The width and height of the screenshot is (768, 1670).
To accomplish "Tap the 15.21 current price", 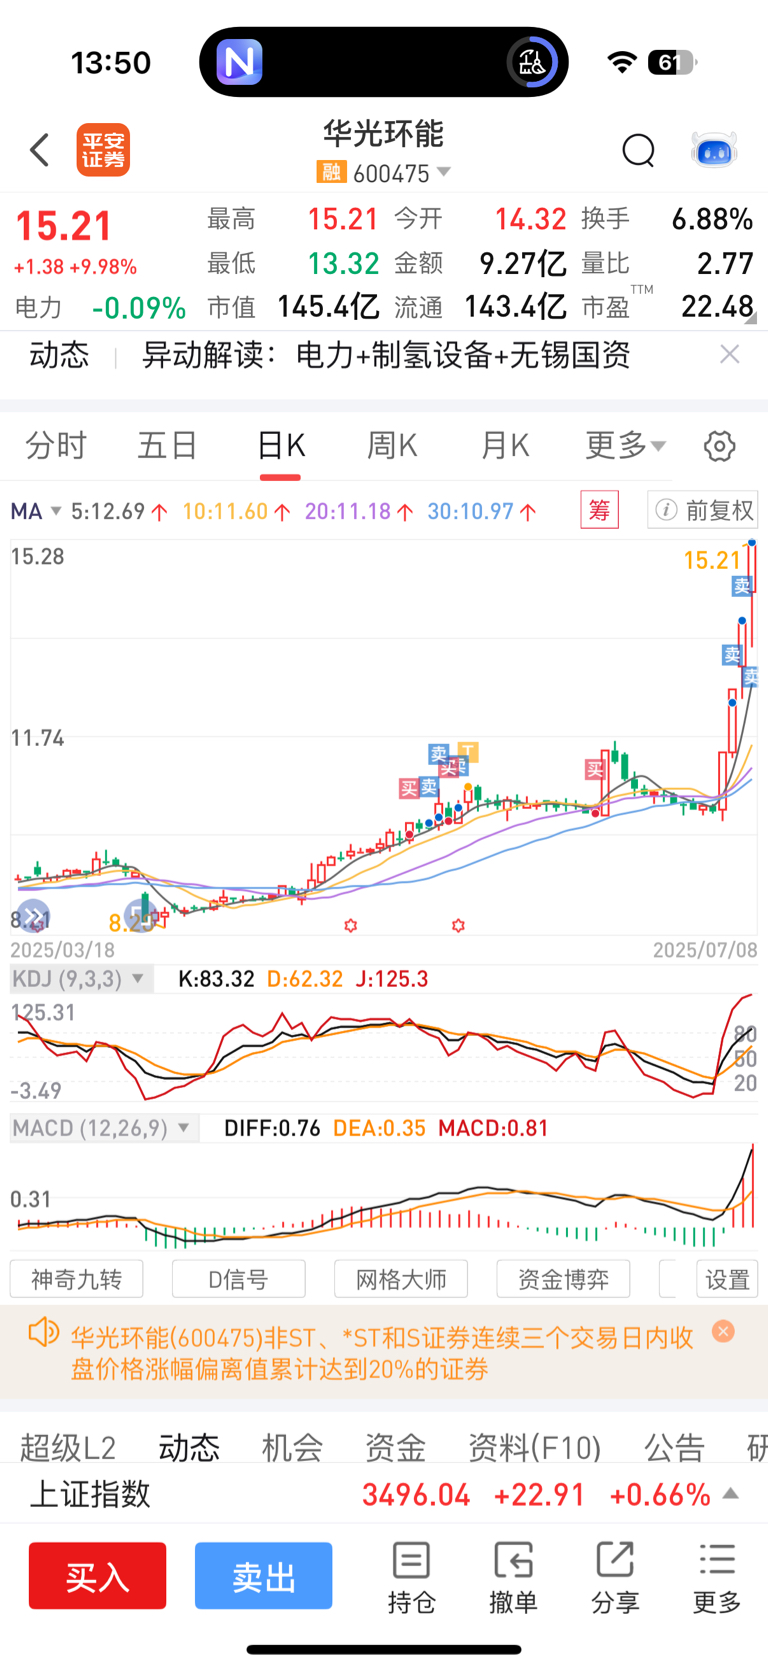I will pos(63,226).
